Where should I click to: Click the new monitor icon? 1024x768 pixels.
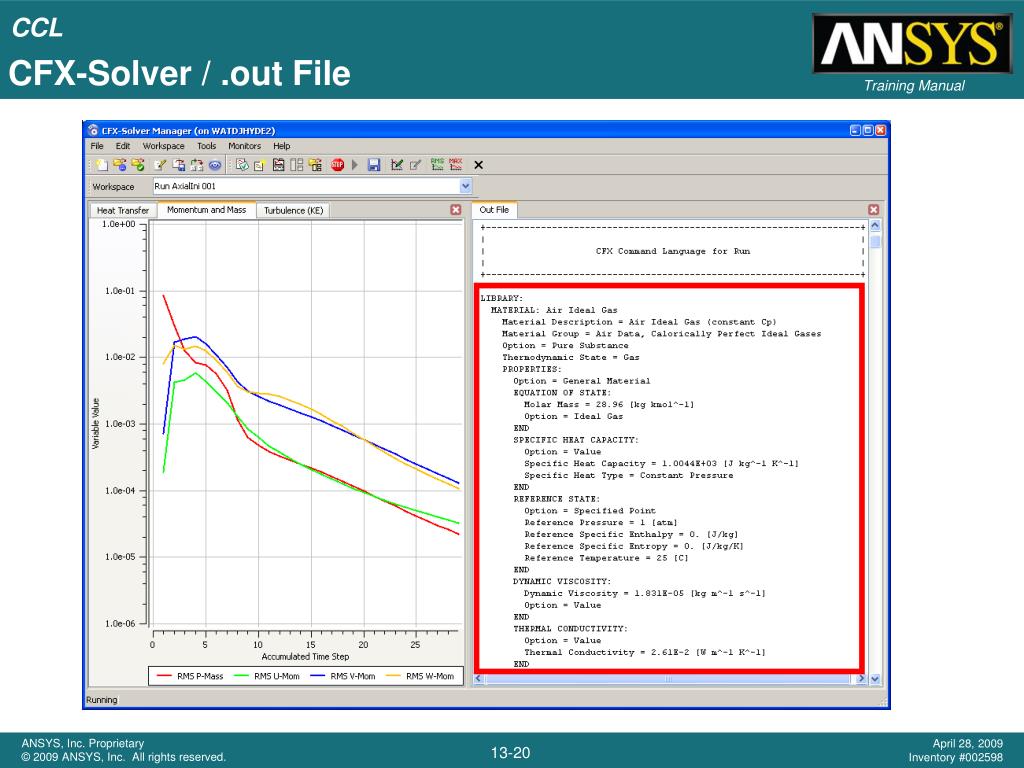pos(260,165)
